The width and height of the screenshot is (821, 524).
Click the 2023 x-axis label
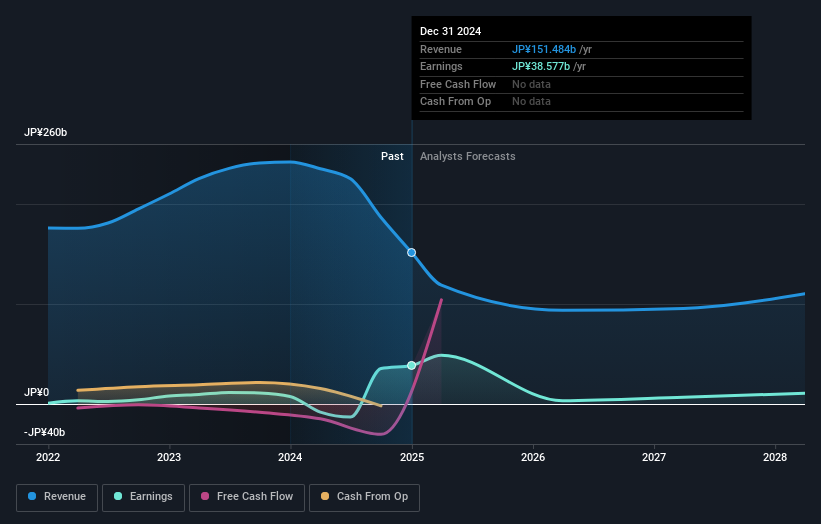pyautogui.click(x=169, y=457)
